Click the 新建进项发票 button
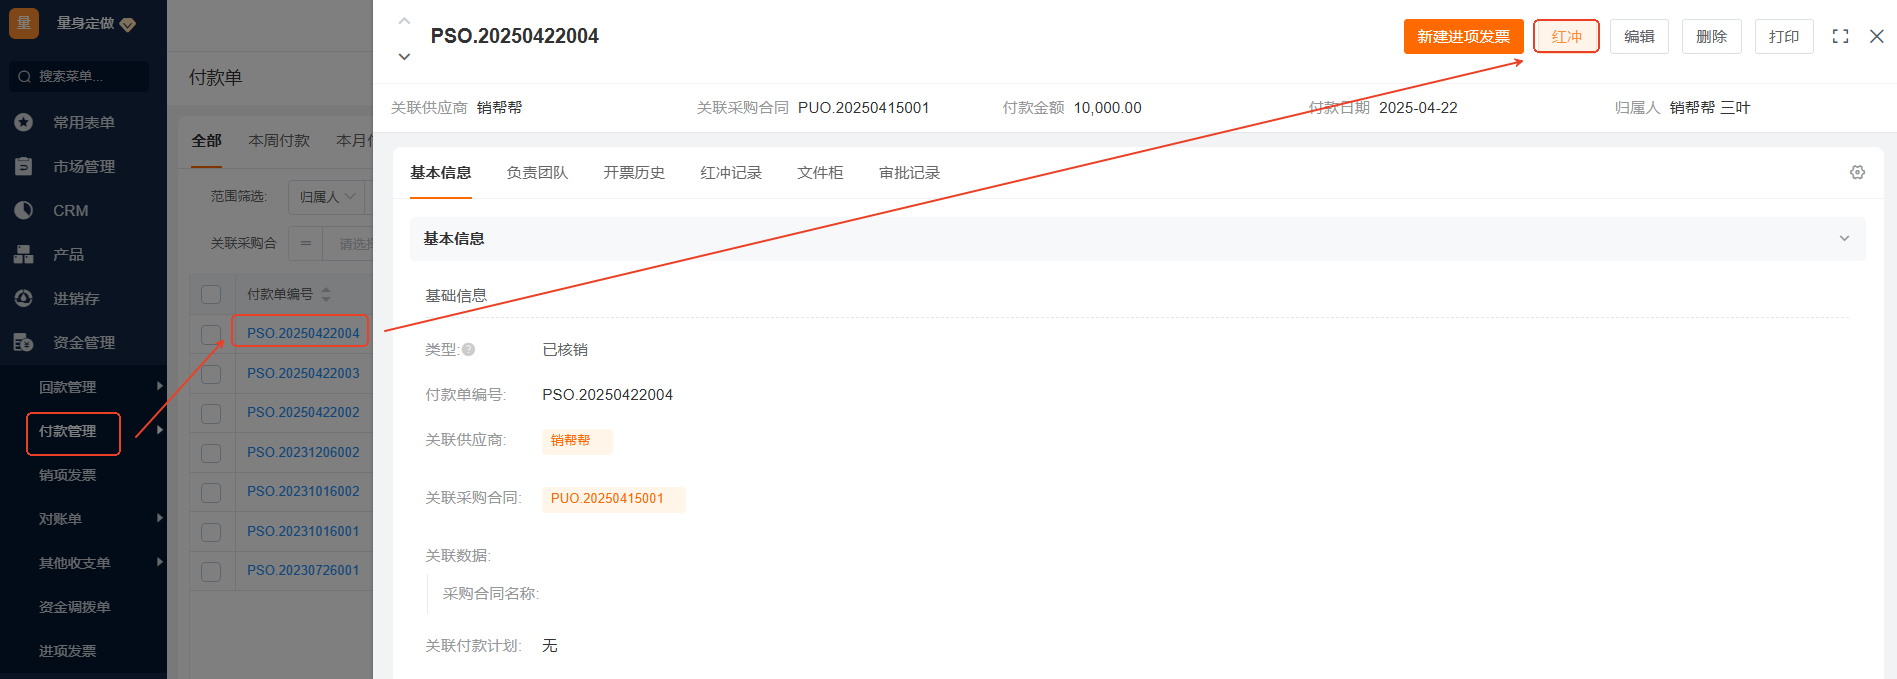 click(1463, 36)
